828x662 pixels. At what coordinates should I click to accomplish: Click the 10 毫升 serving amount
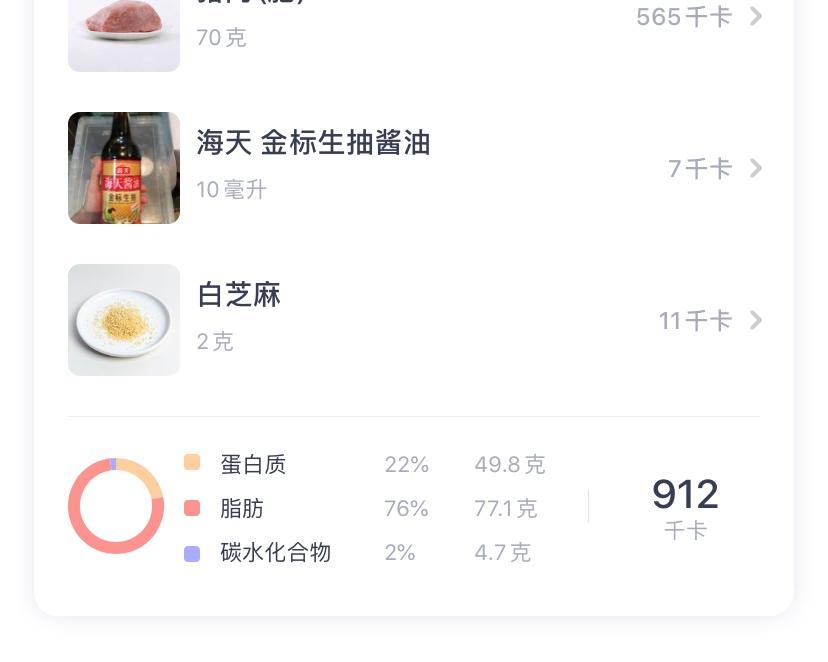point(231,190)
